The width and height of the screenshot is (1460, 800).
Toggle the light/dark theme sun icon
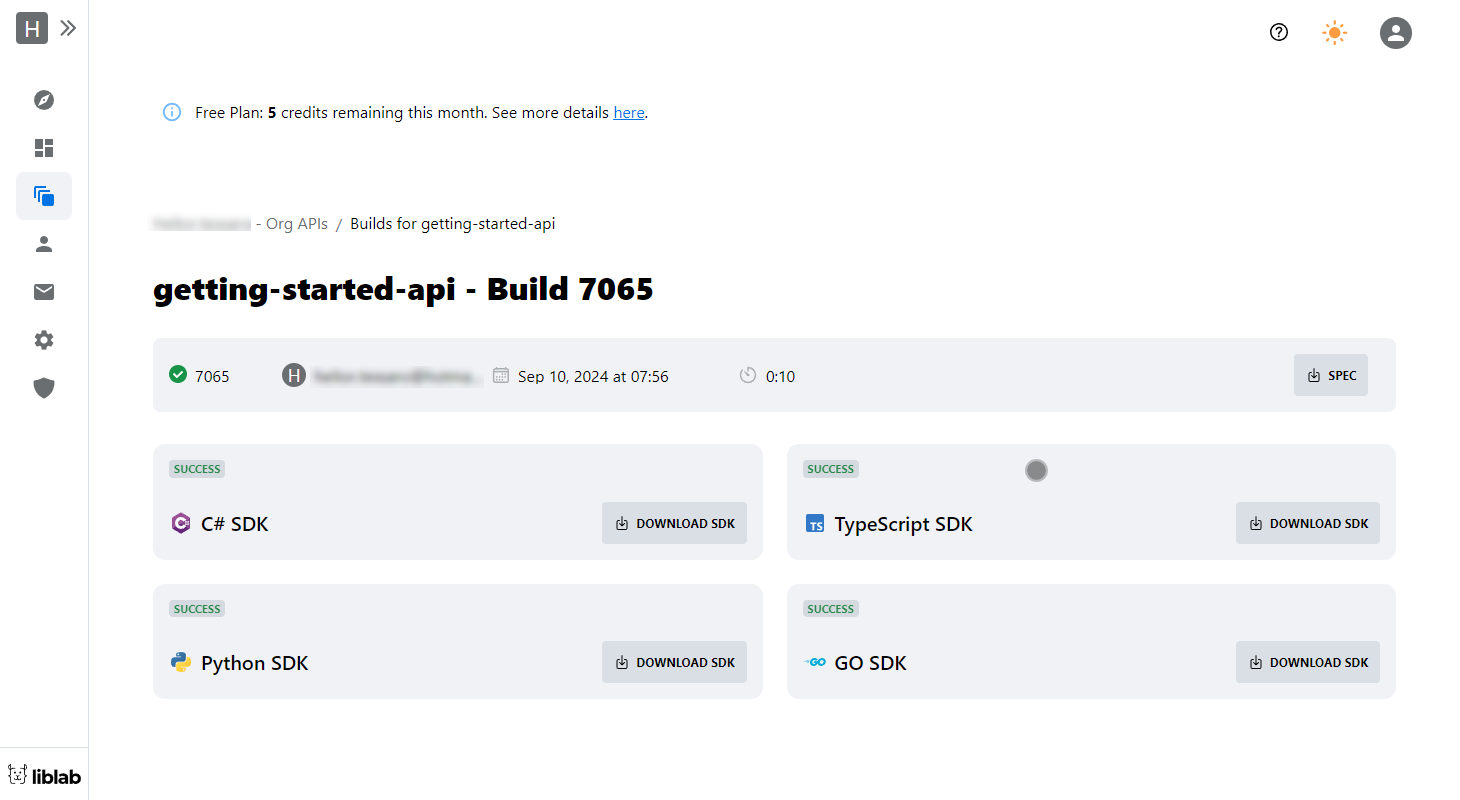[1334, 33]
